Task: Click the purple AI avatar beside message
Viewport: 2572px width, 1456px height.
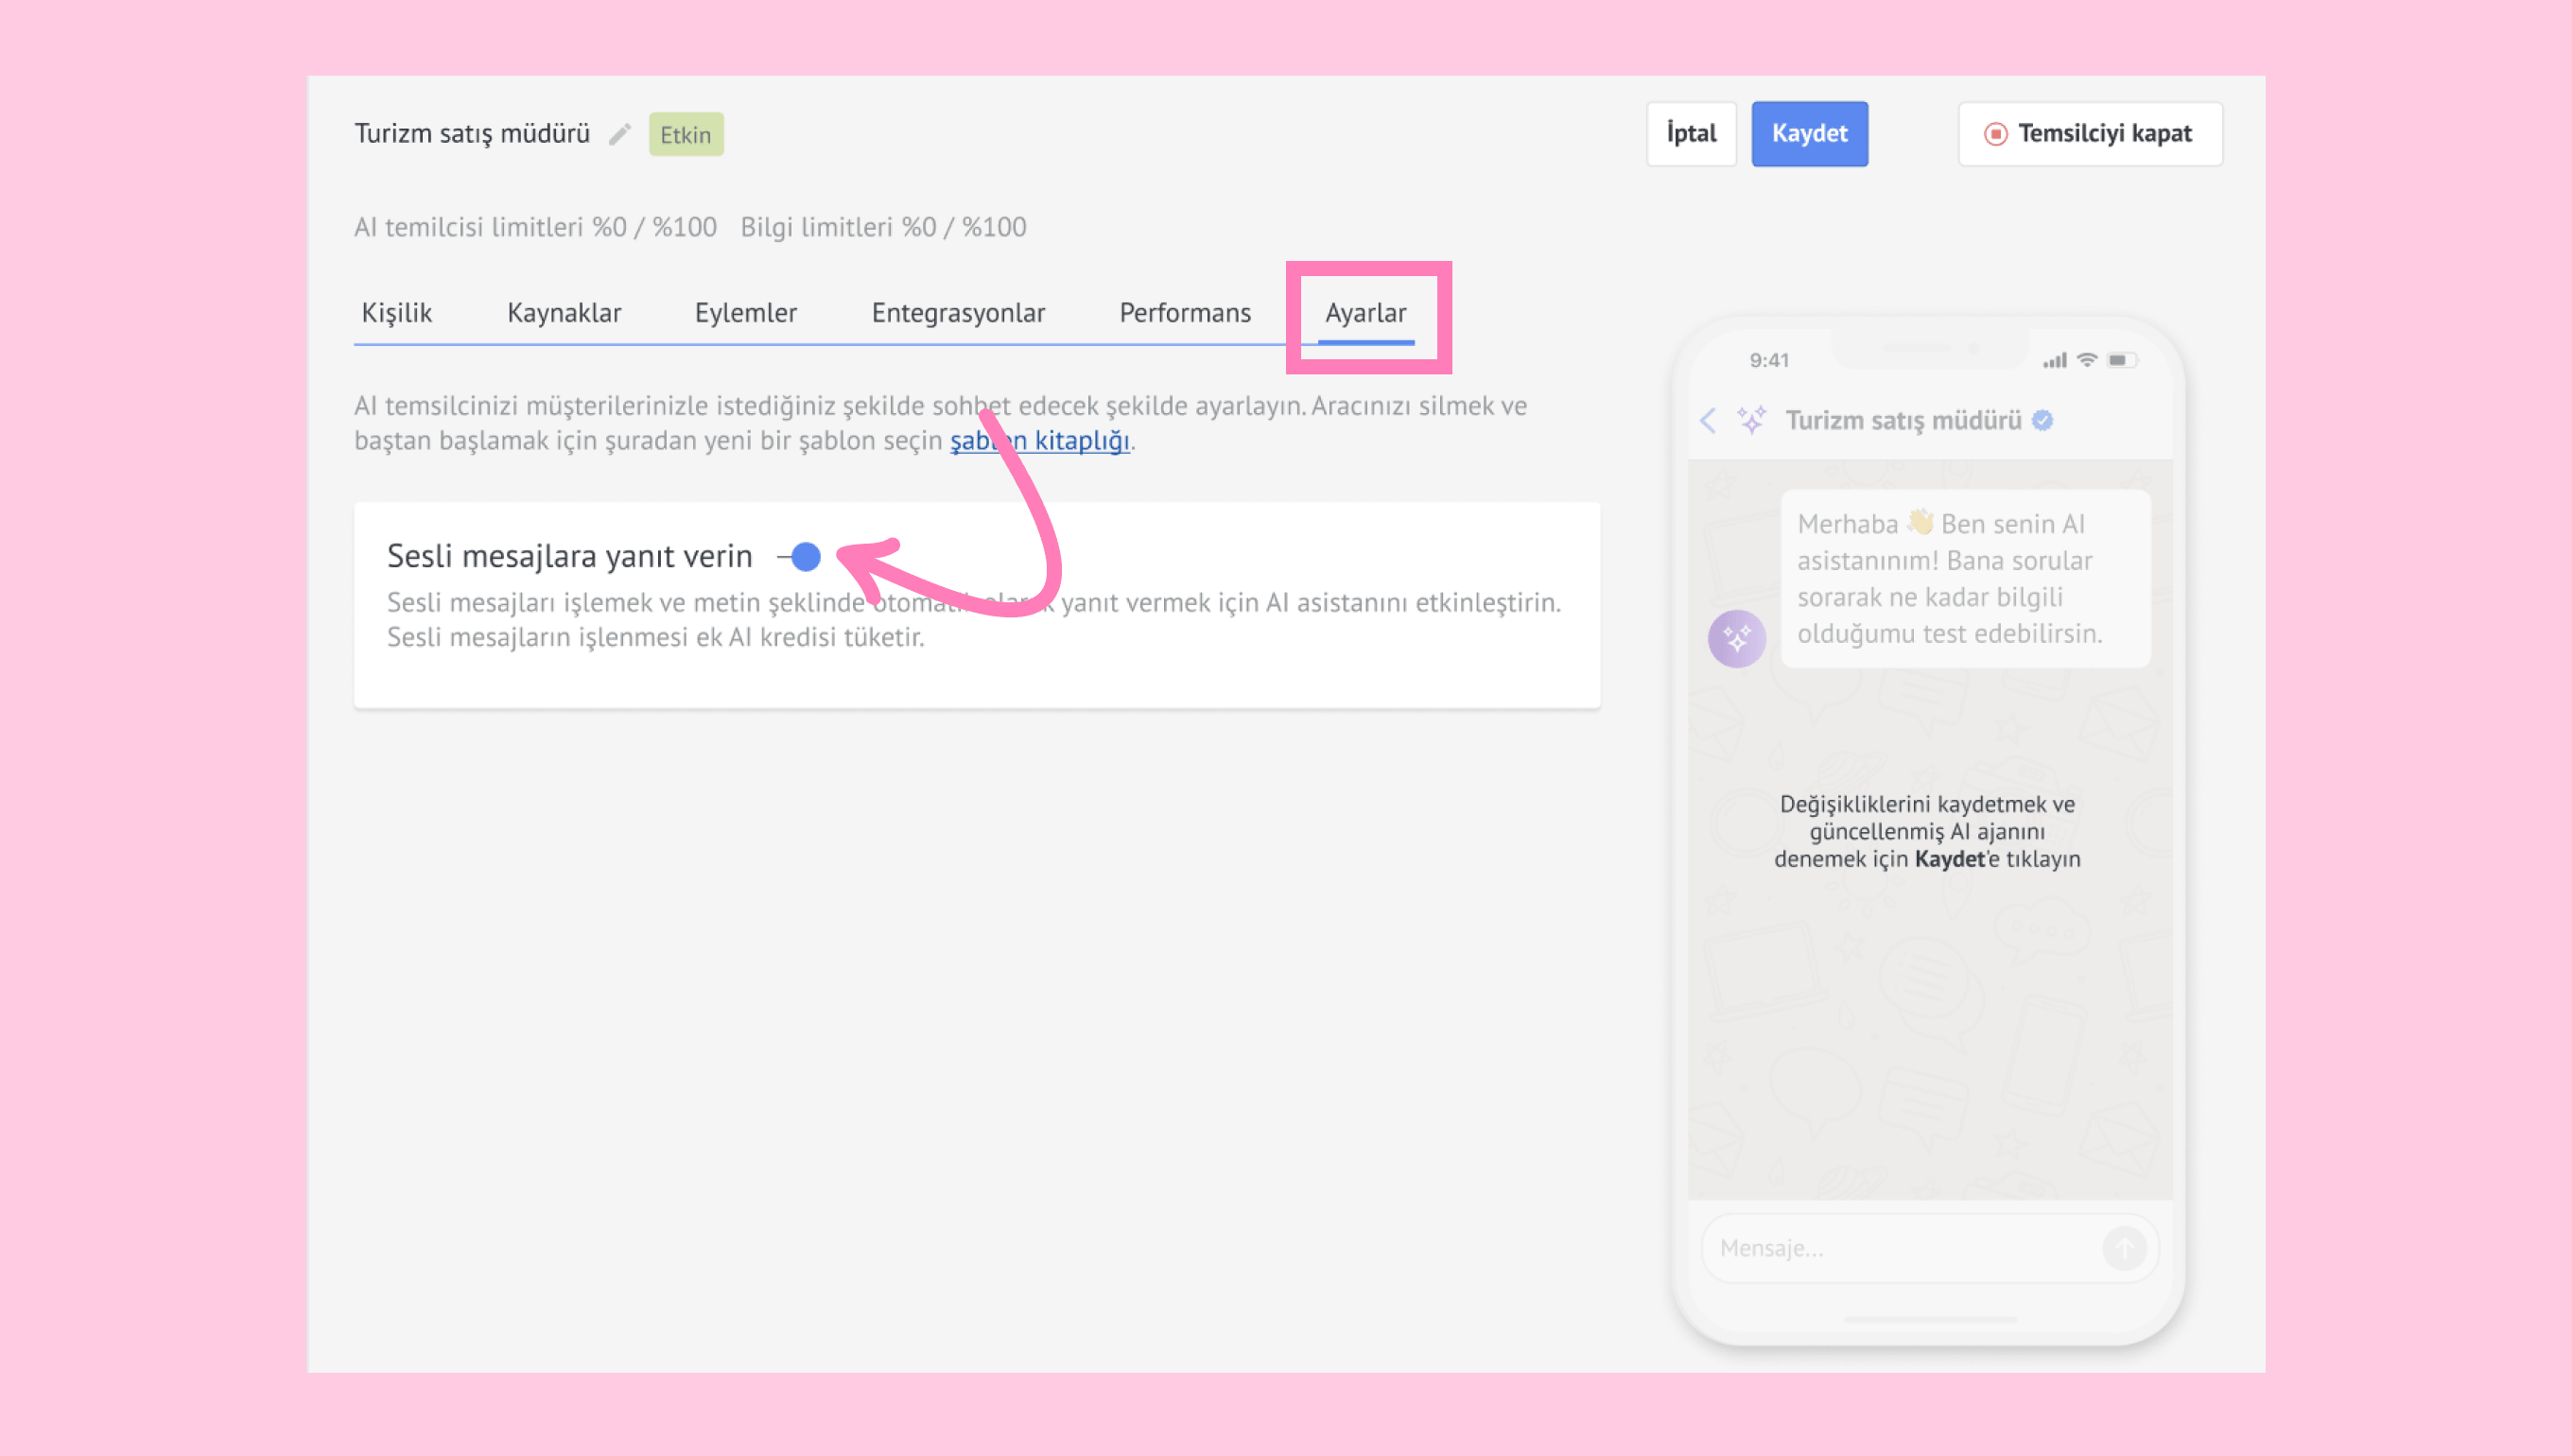Action: (x=1737, y=638)
